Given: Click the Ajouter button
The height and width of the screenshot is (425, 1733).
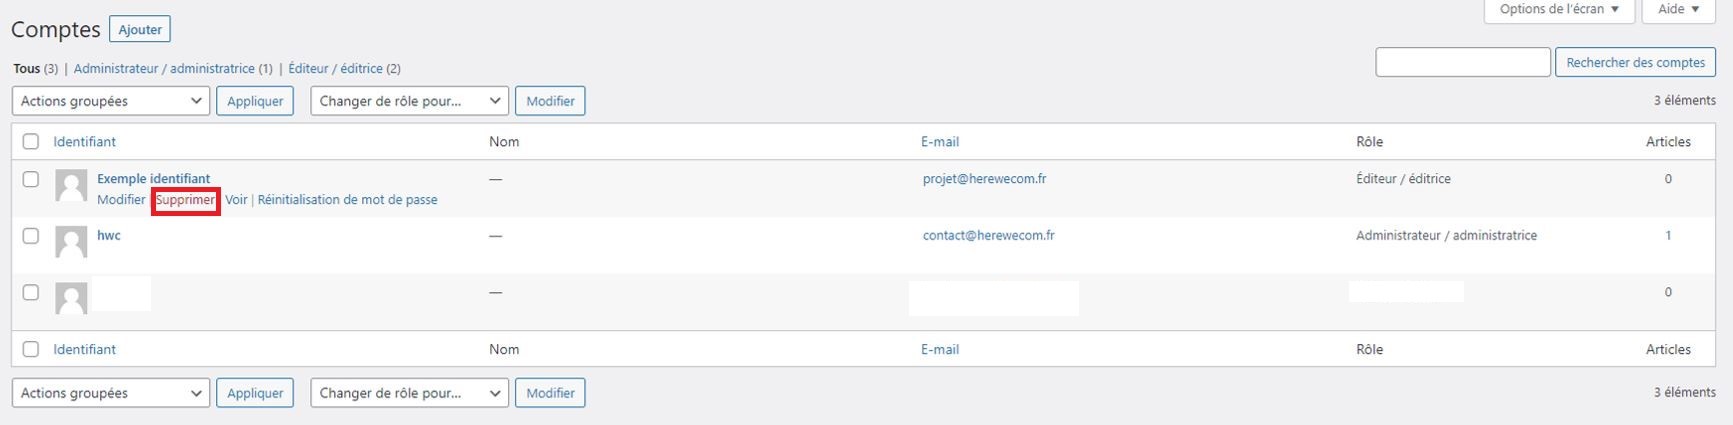Looking at the screenshot, I should click(x=140, y=30).
